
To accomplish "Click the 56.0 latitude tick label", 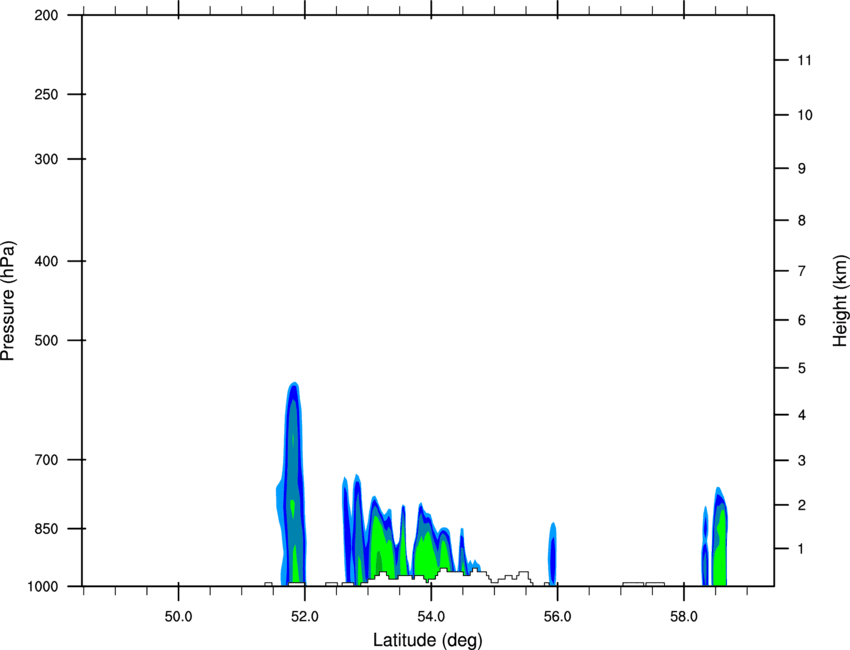I will (558, 617).
